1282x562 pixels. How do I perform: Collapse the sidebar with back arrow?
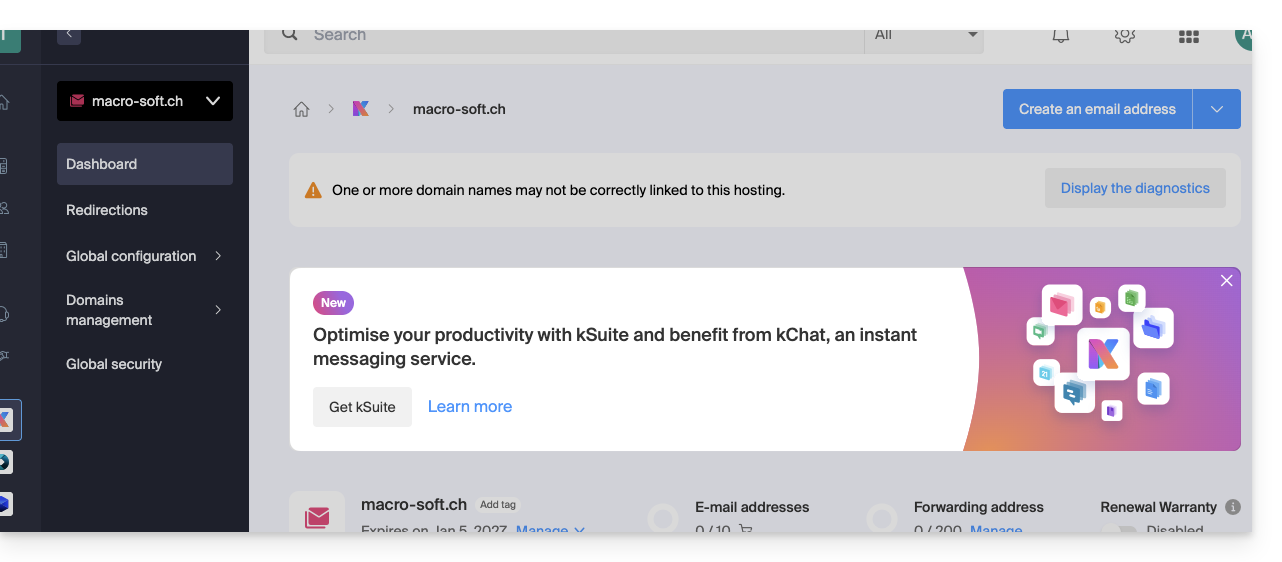pyautogui.click(x=69, y=35)
